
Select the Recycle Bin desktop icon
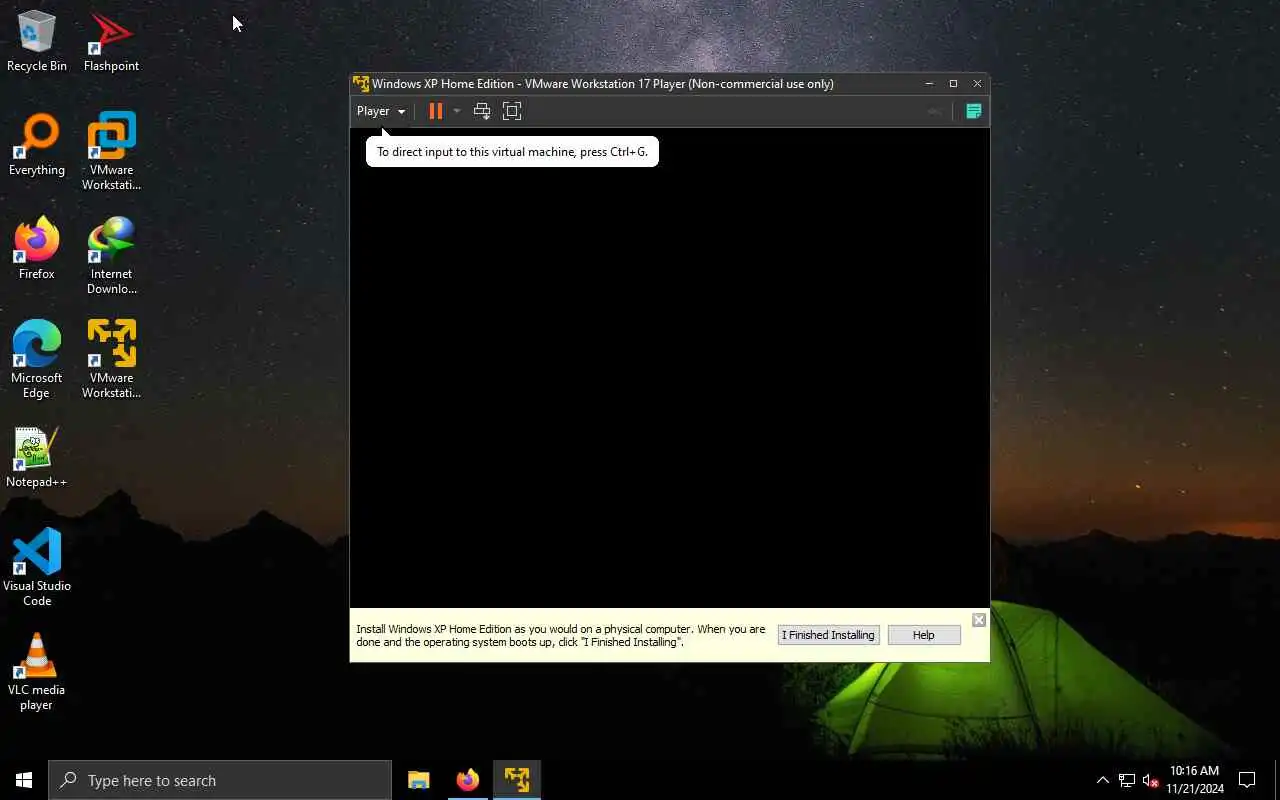37,42
